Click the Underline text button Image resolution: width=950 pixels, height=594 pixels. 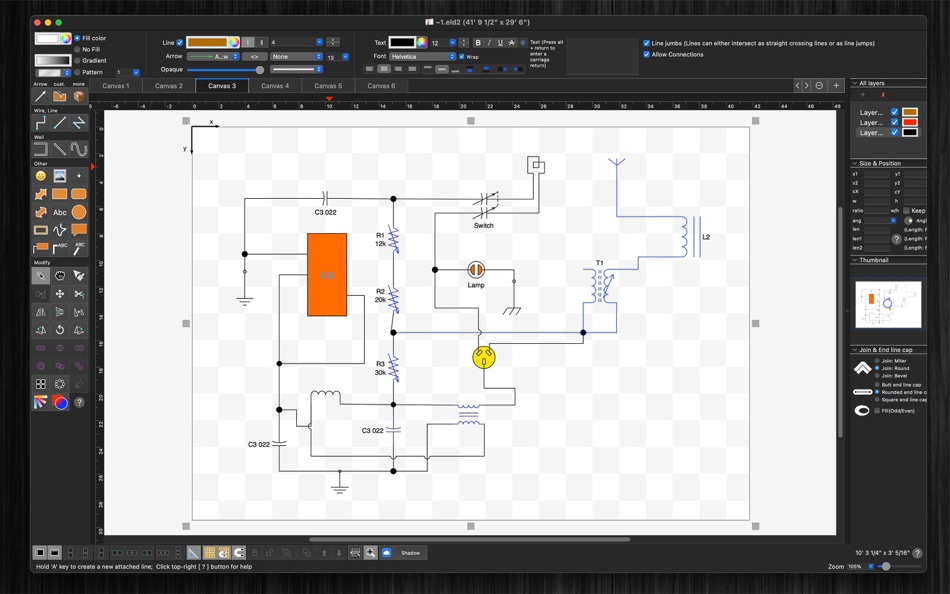[500, 43]
